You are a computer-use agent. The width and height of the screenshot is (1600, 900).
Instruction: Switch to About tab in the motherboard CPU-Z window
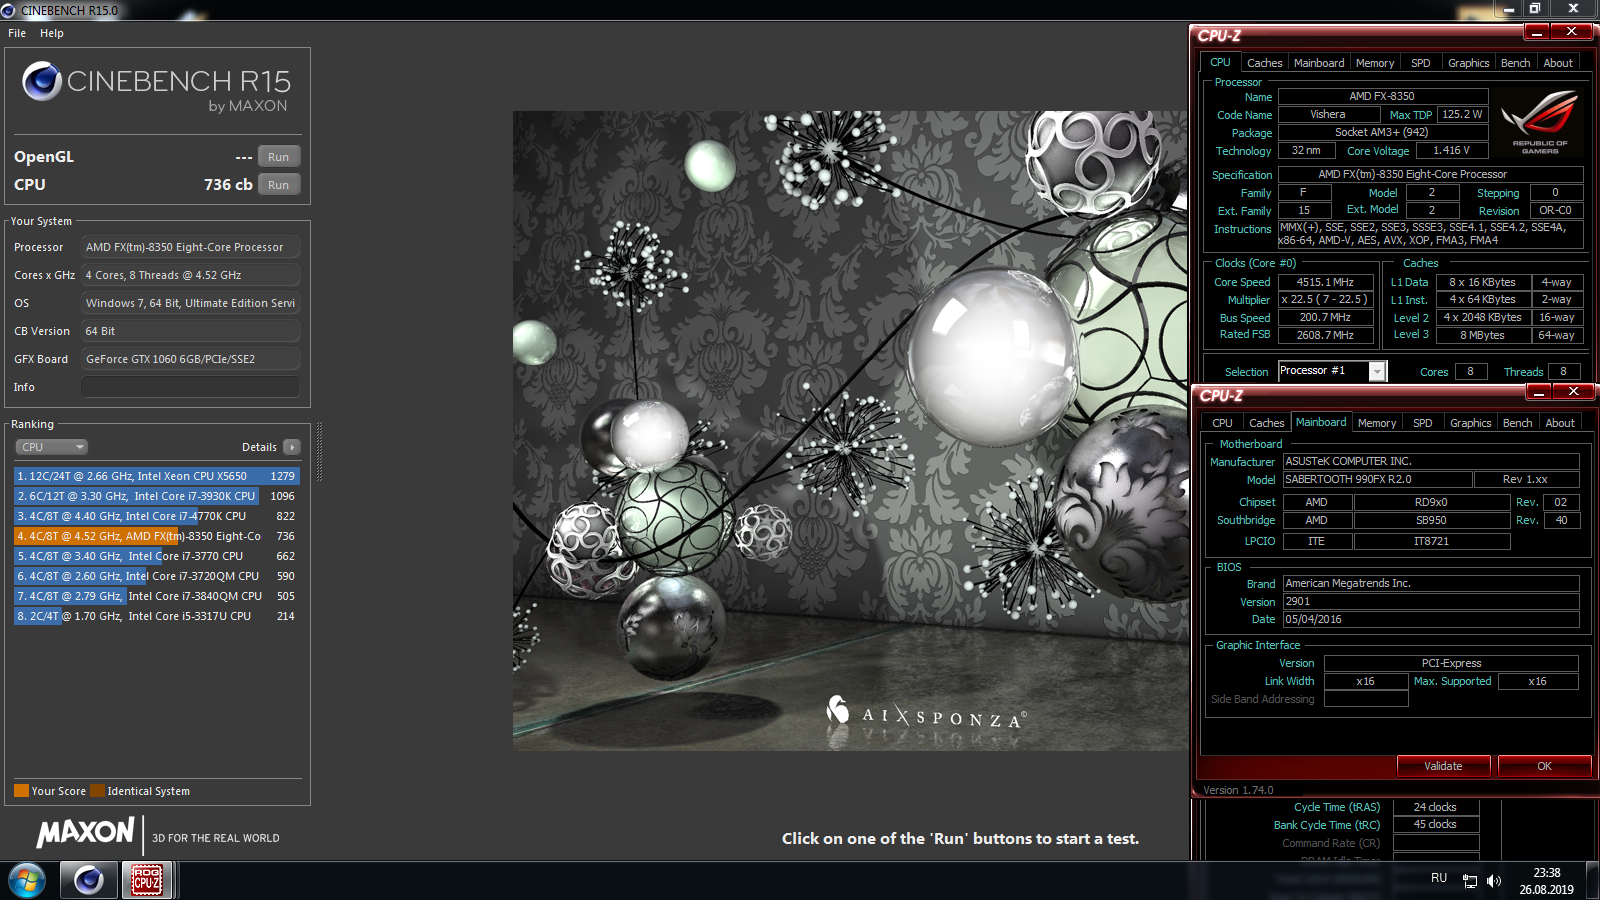(x=1560, y=423)
